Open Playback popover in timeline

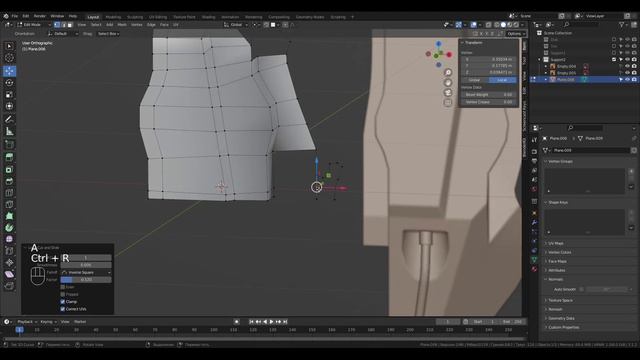point(27,322)
